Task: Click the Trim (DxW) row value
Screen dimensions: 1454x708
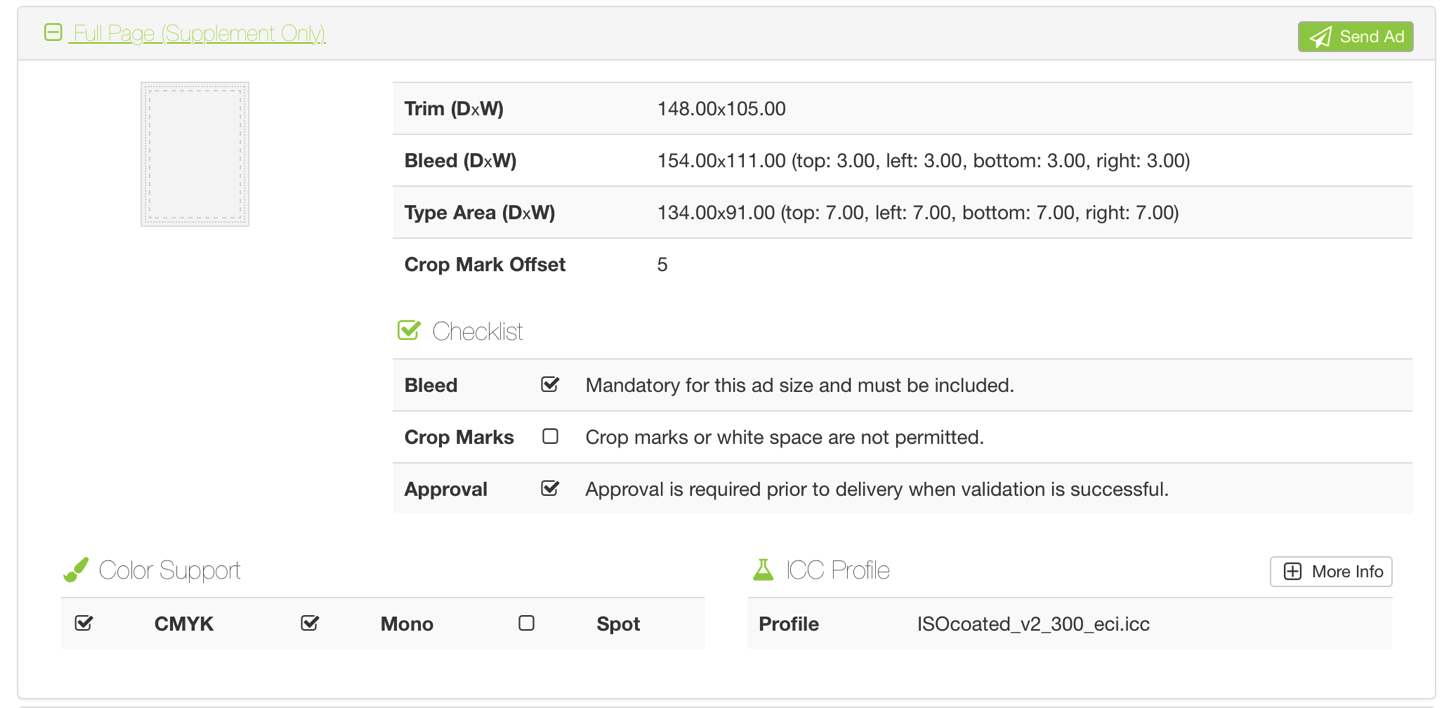Action: coord(721,109)
